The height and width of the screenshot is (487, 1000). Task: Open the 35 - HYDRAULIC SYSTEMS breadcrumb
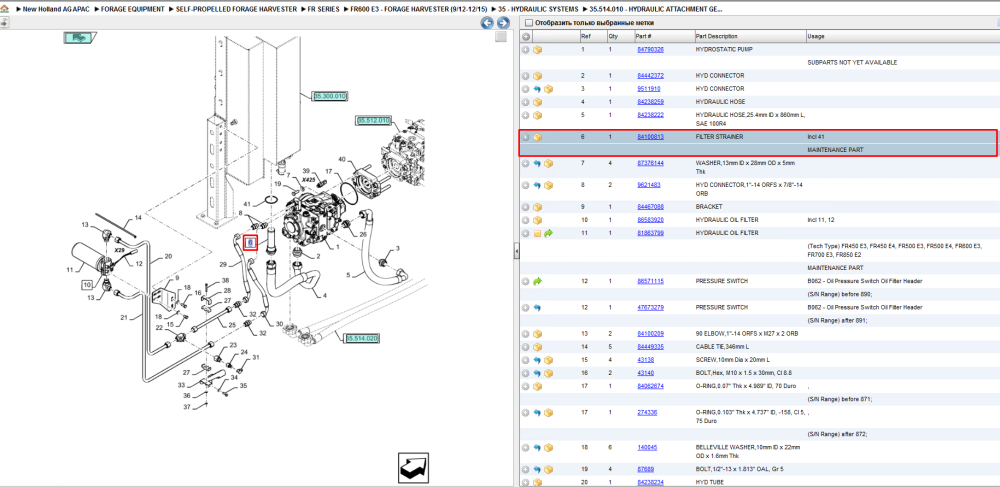point(539,10)
